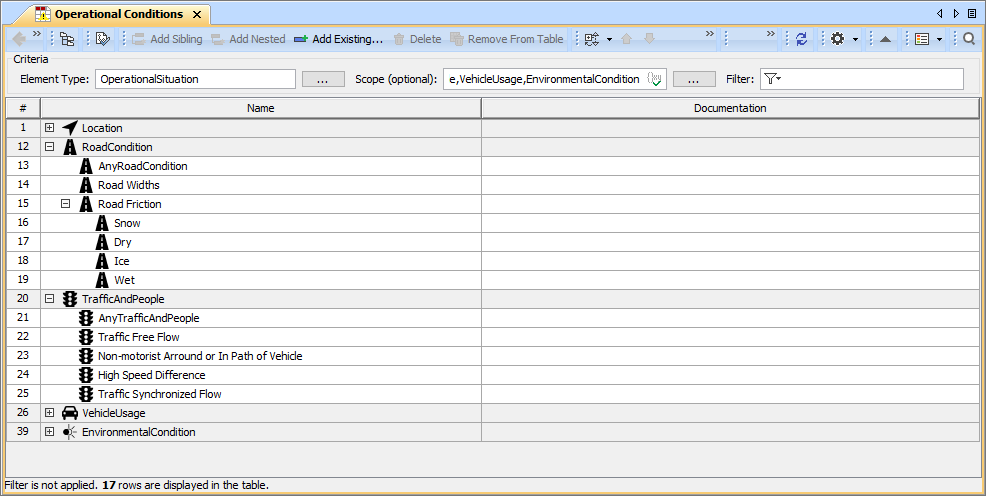Viewport: 986px width, 496px height.
Task: Expand the Location row
Action: 50,128
